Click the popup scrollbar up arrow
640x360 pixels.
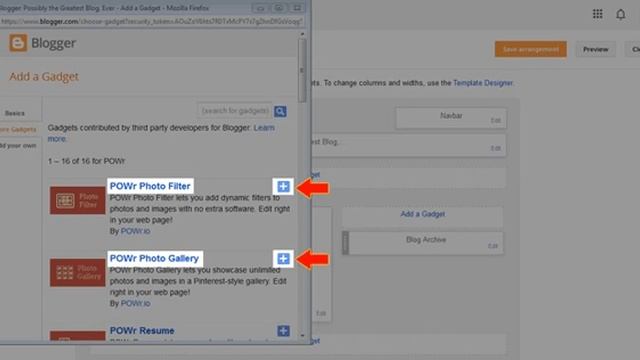click(x=302, y=34)
